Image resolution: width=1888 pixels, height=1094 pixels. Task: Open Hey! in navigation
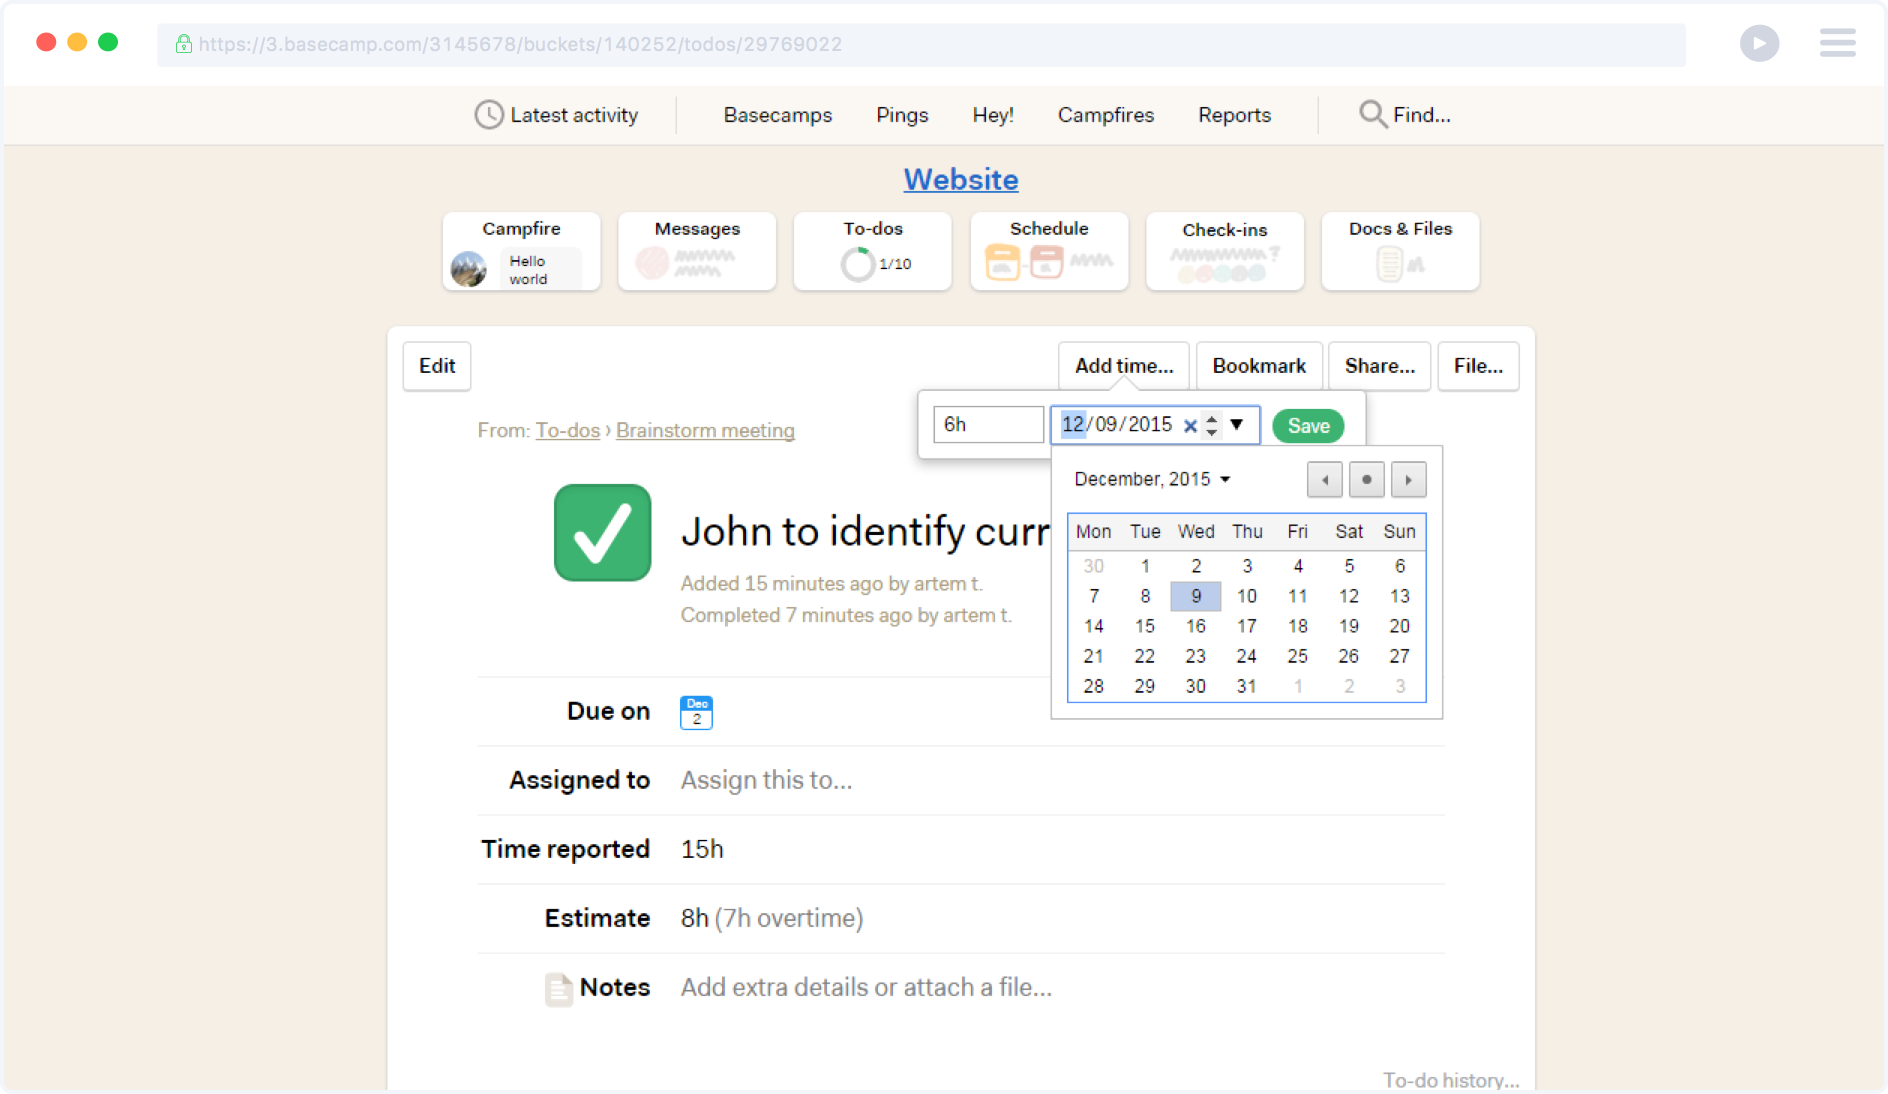pyautogui.click(x=993, y=115)
